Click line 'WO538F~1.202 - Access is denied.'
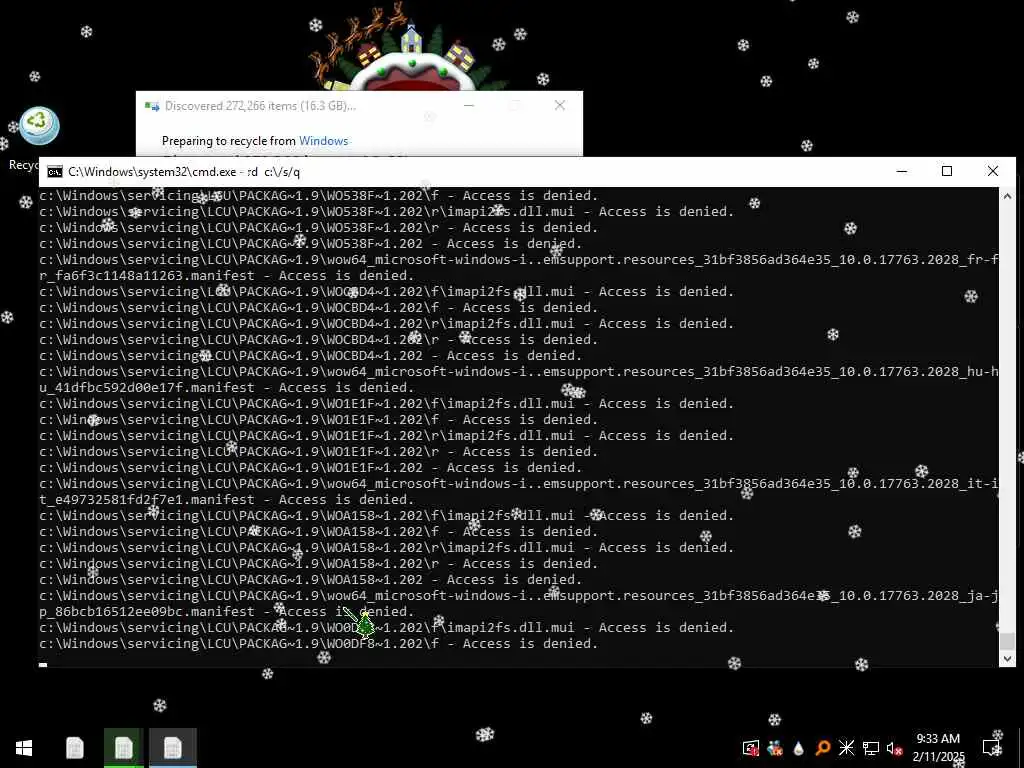Image resolution: width=1024 pixels, height=768 pixels. pos(310,244)
